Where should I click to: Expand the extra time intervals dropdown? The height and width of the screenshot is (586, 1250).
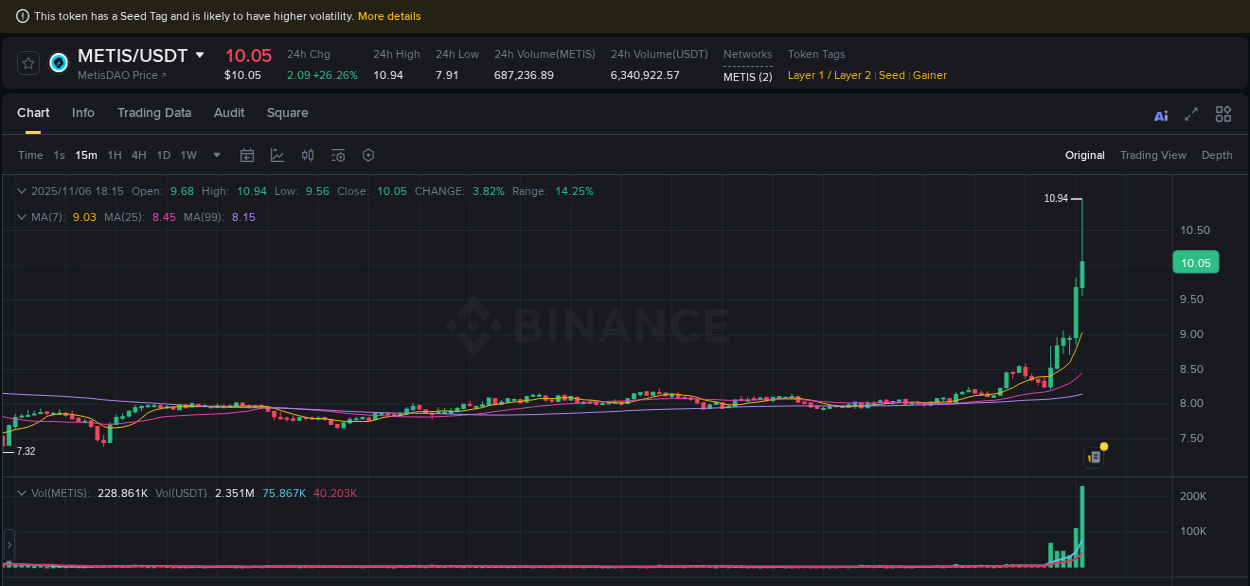(216, 155)
